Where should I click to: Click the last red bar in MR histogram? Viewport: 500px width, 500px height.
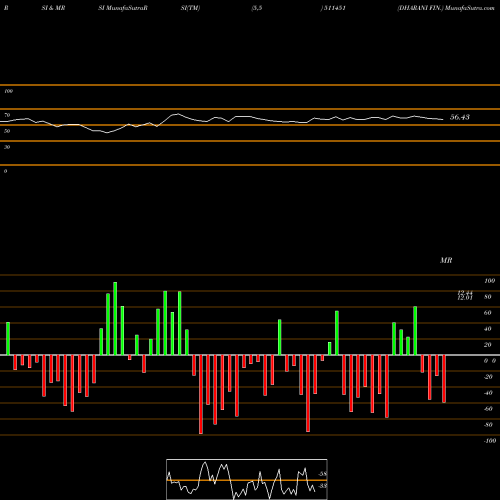[444, 379]
